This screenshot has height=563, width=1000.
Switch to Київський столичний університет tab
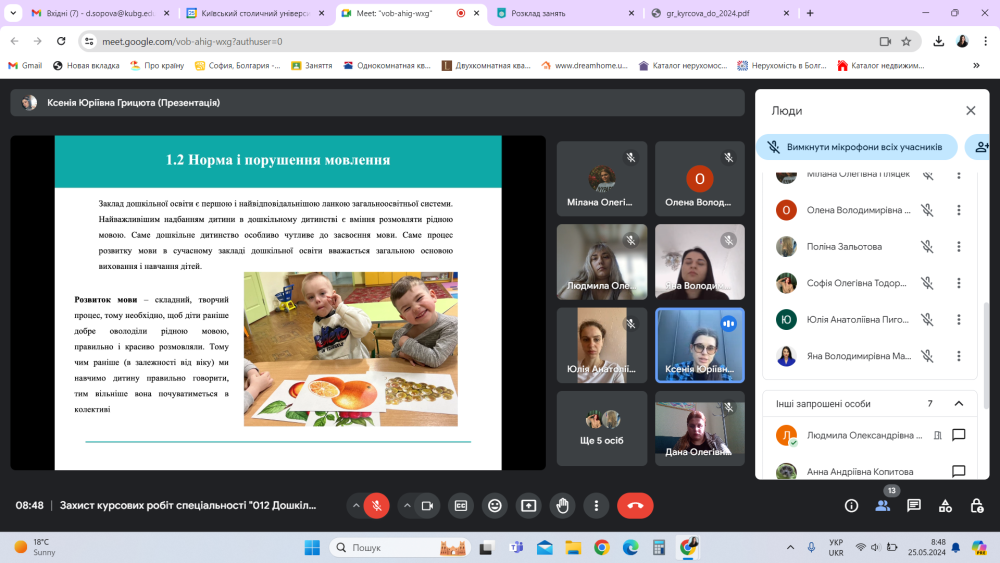click(x=255, y=13)
